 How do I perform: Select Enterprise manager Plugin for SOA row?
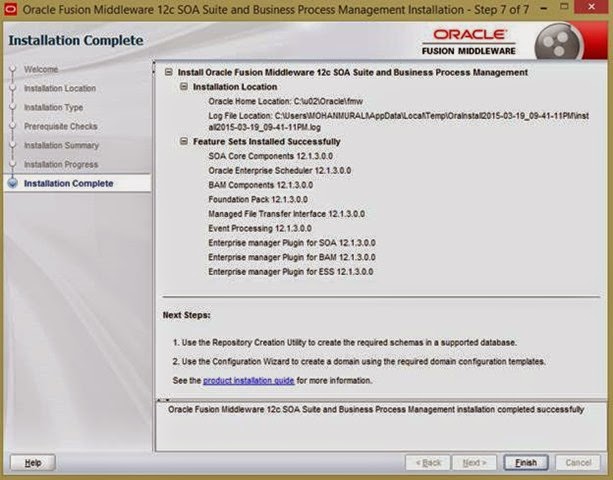coord(292,243)
